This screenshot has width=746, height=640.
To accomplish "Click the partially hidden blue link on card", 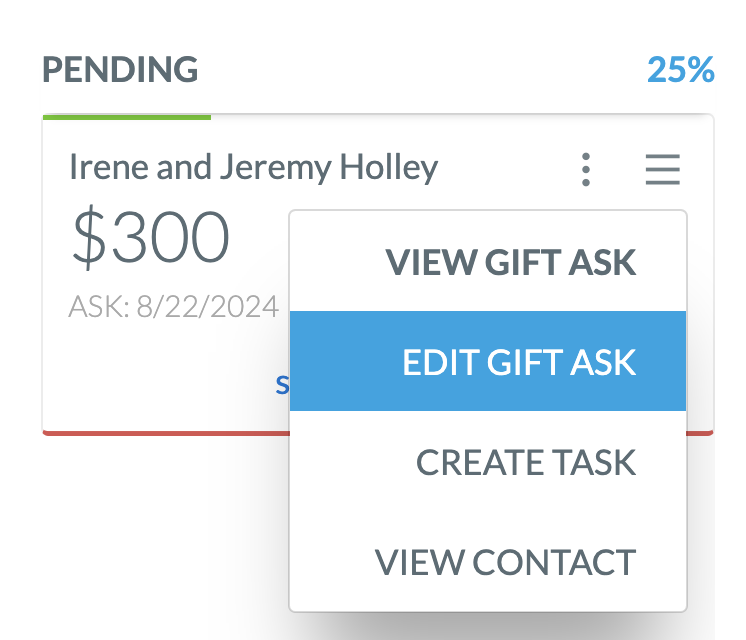I will (x=282, y=384).
